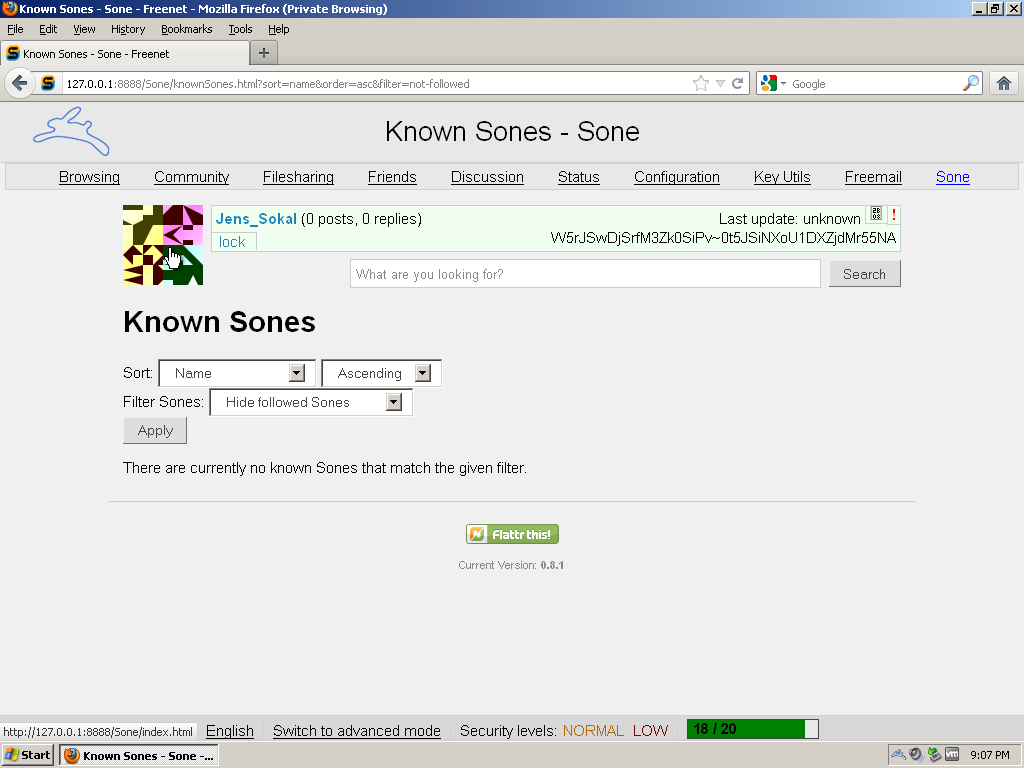Open the Friends menu
The width and height of the screenshot is (1024, 768).
(x=392, y=177)
